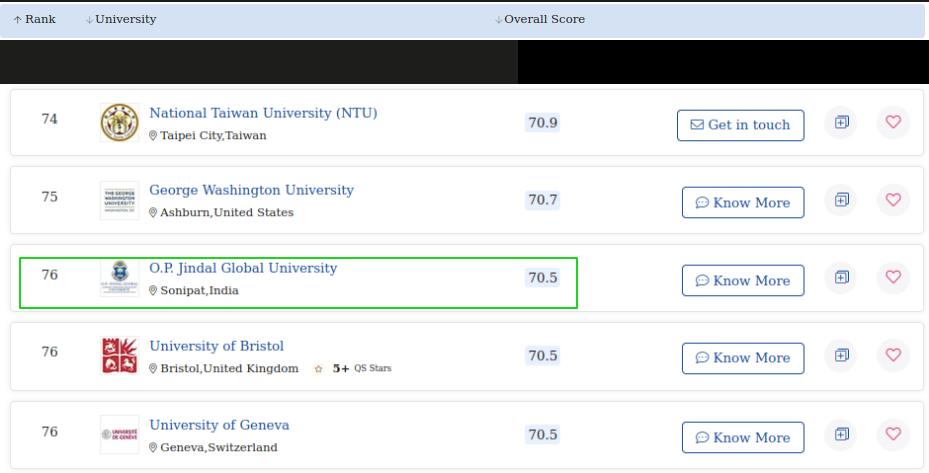
Task: Add University of Geneva to compare
Action: pyautogui.click(x=841, y=434)
